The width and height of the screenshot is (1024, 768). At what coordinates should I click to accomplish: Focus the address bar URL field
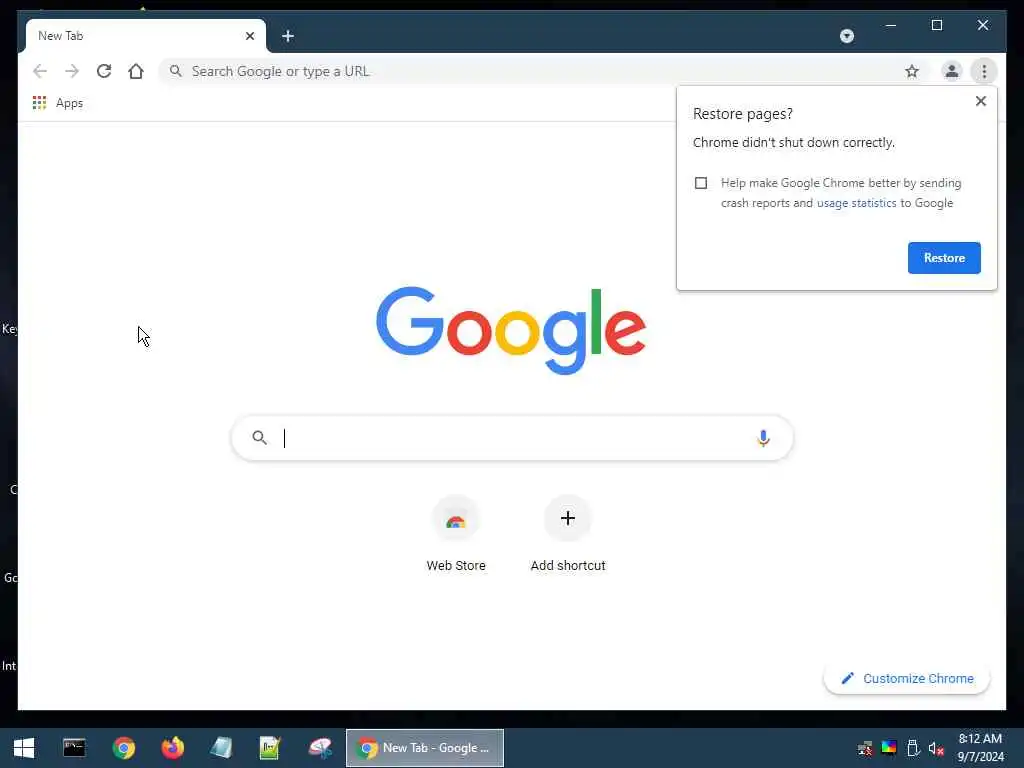[542, 71]
